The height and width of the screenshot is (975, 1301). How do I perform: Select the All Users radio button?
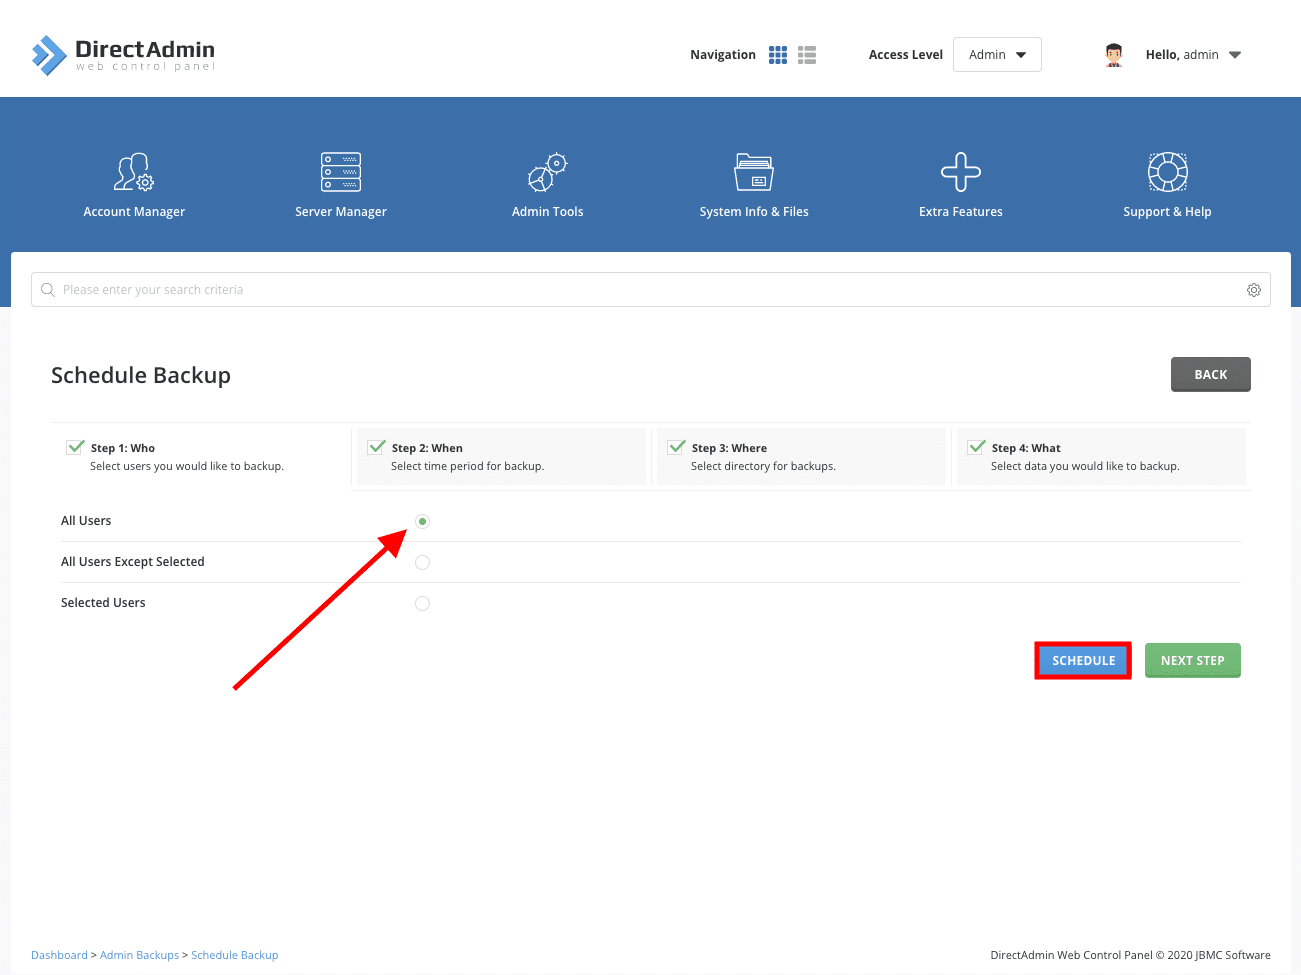point(422,522)
